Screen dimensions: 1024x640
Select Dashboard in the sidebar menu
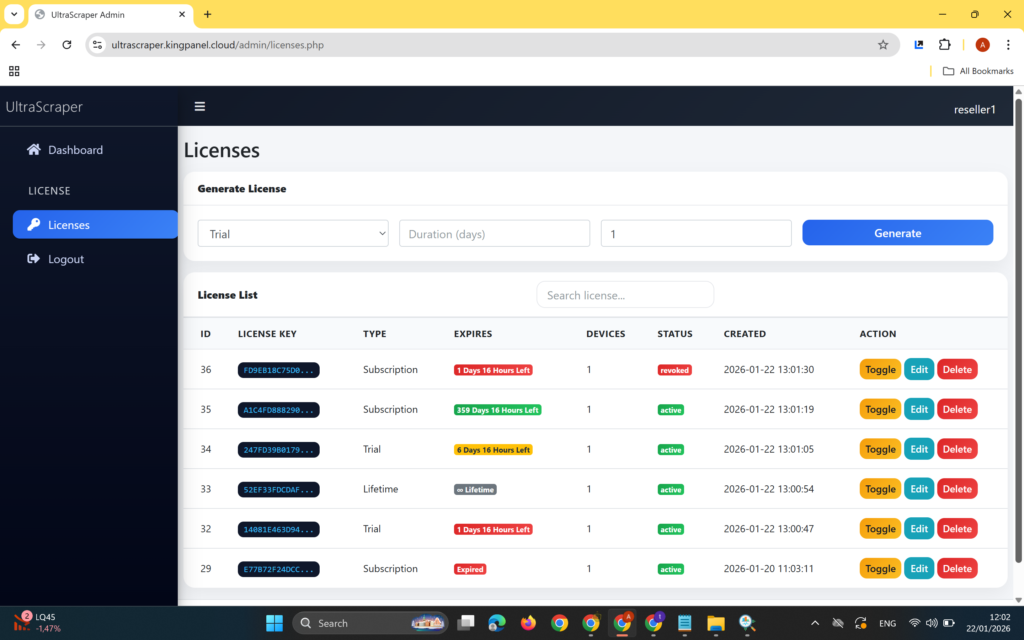click(75, 150)
